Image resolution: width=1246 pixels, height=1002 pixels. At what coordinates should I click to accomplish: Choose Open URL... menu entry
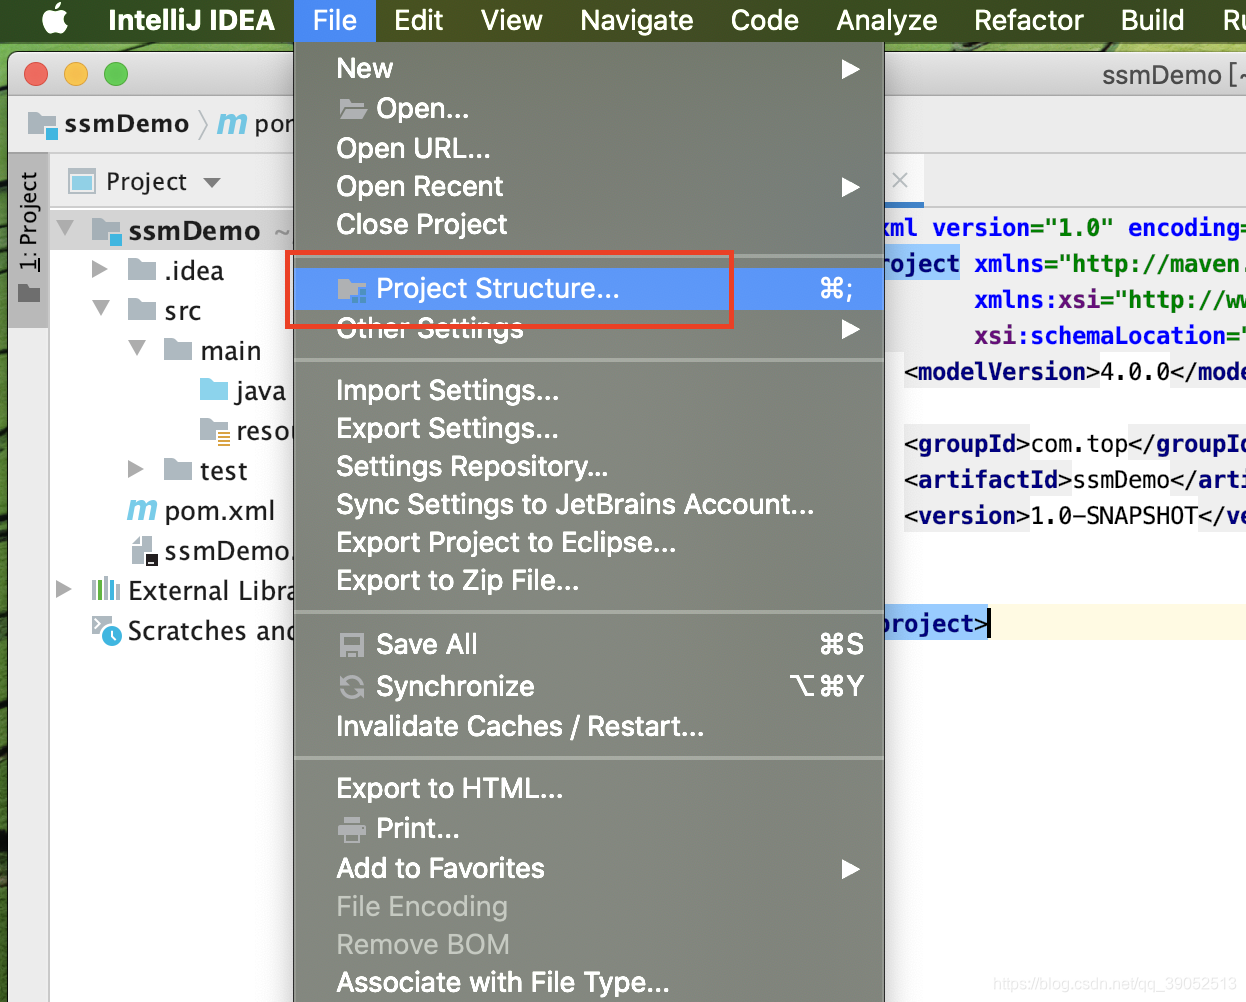pos(589,148)
